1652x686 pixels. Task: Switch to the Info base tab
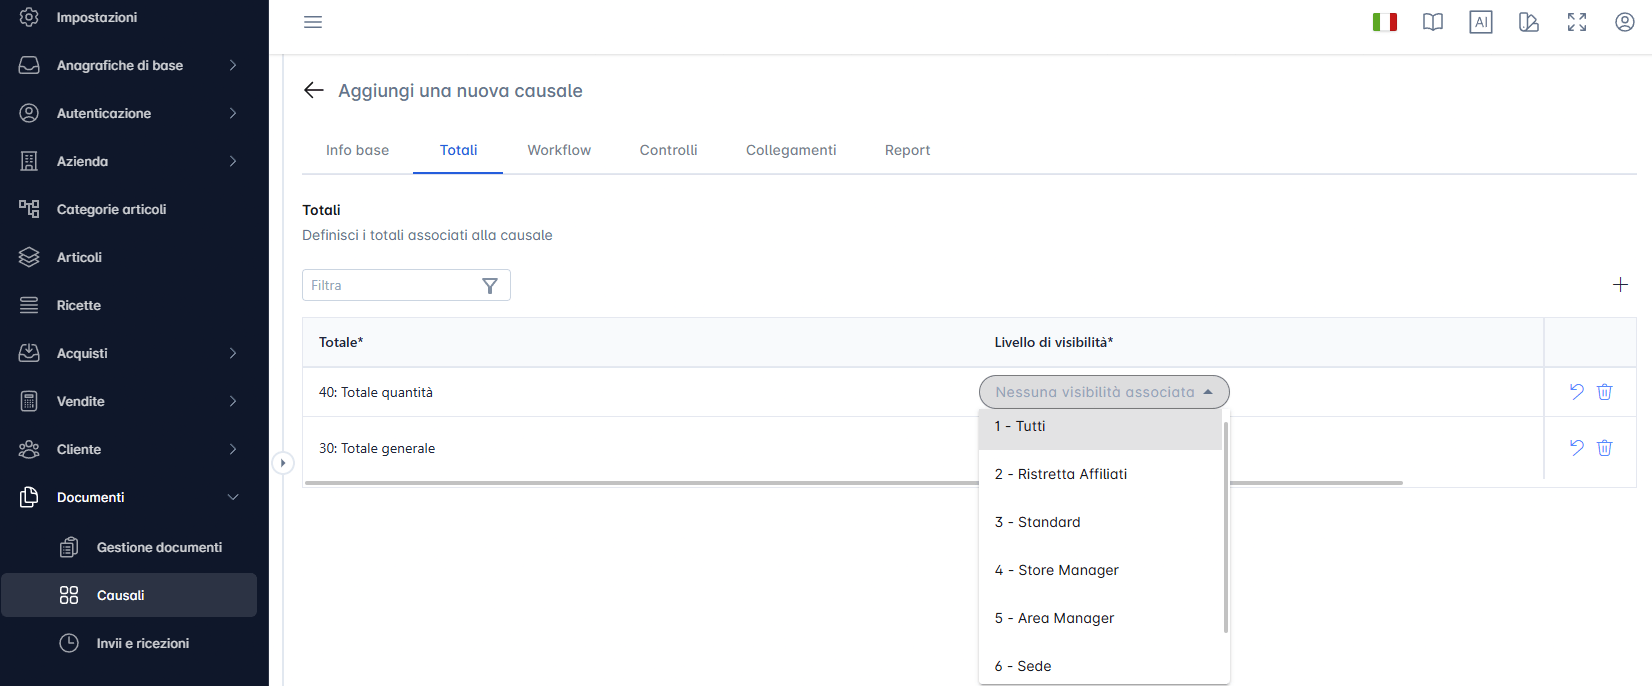(357, 150)
